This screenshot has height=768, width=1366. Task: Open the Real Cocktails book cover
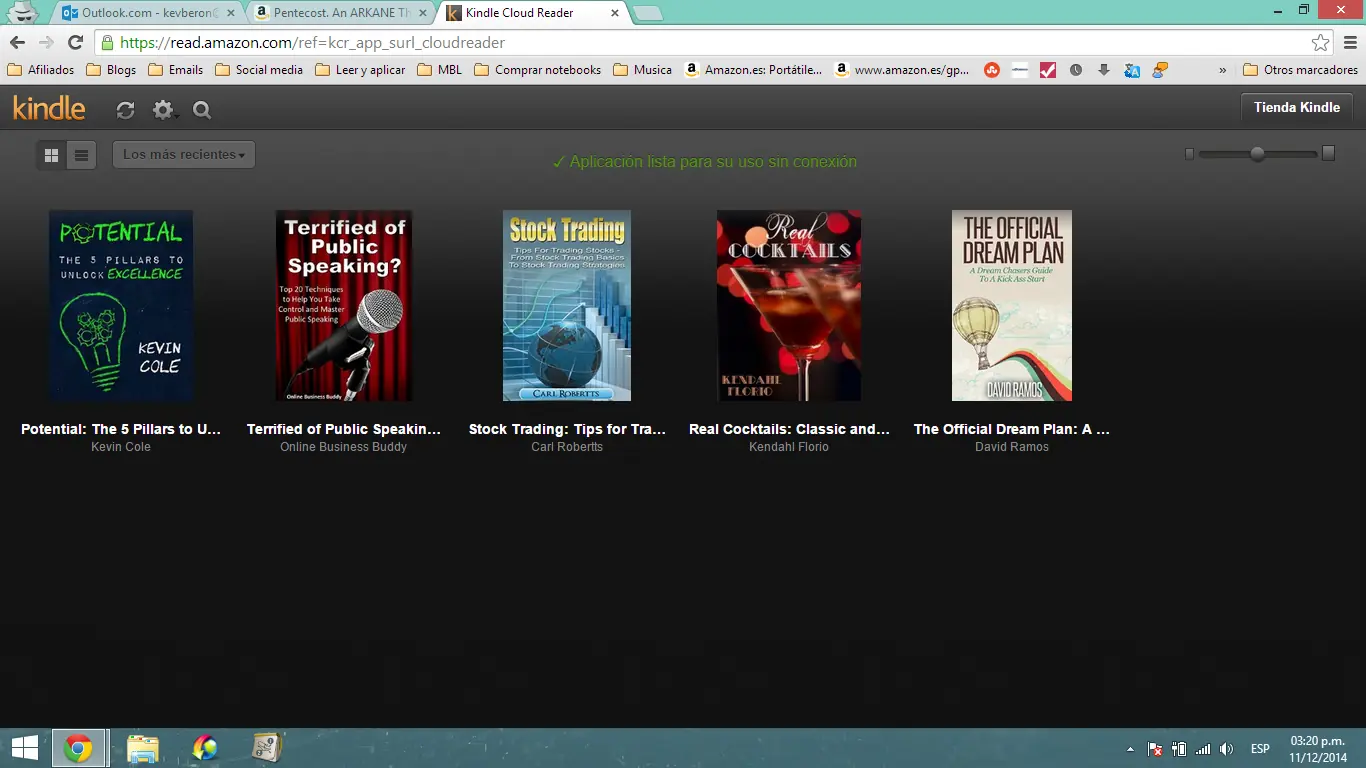pyautogui.click(x=789, y=305)
